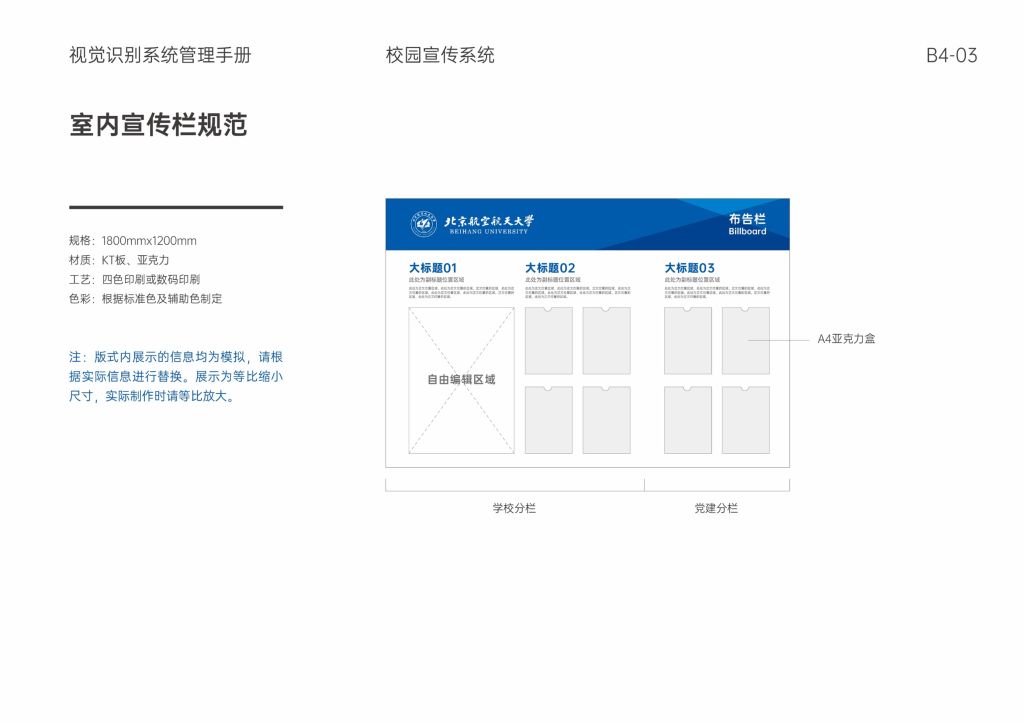The width and height of the screenshot is (1024, 723).
Task: Click the A4亚克力盒 callout label
Action: pyautogui.click(x=846, y=339)
